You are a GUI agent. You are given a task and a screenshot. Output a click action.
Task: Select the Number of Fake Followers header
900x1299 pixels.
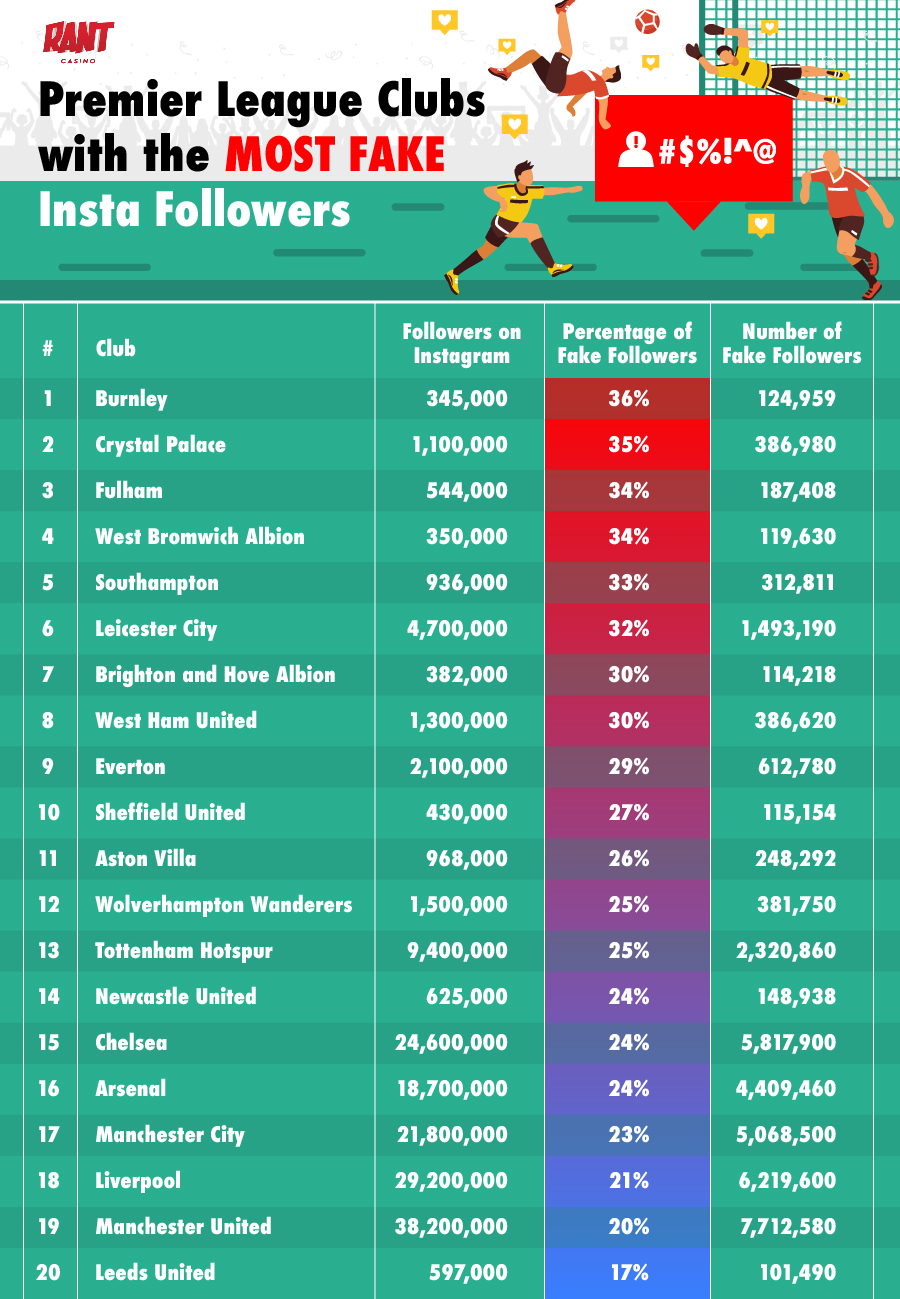coord(791,343)
